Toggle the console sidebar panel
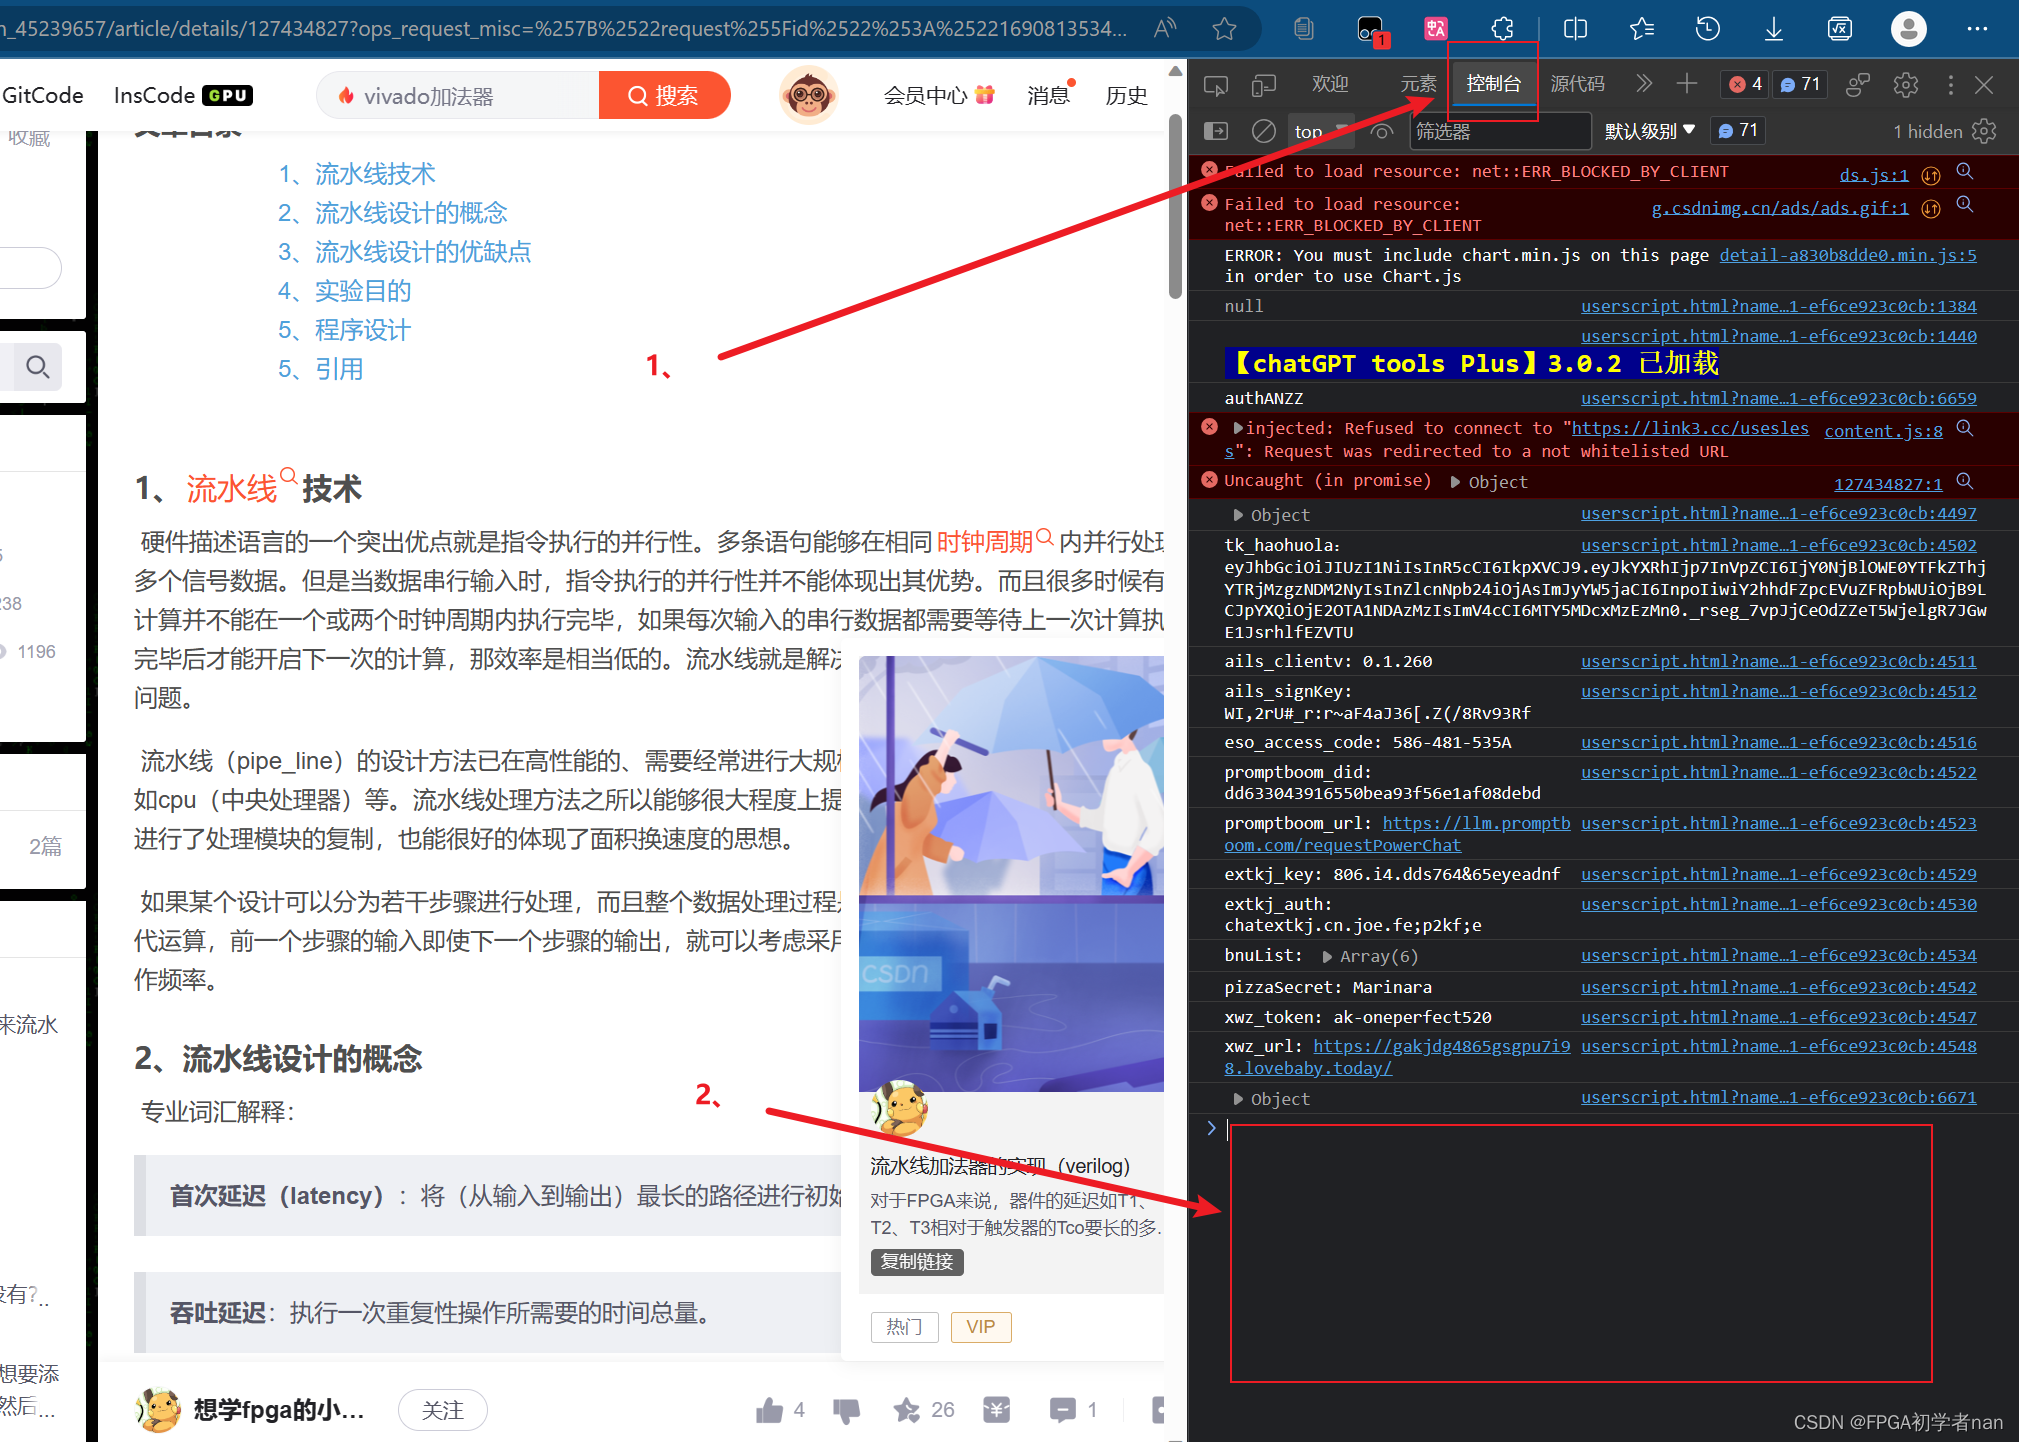 (1215, 131)
